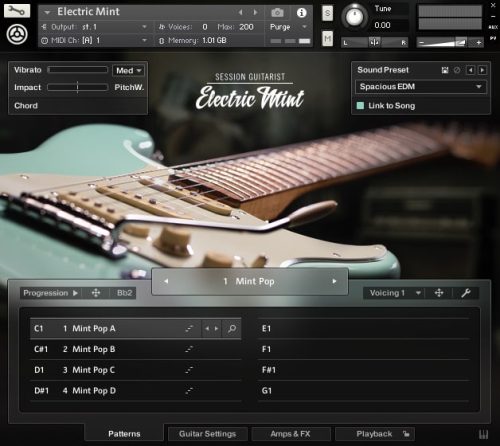500x446 pixels.
Task: Click the Voicing drag cross arrows icon
Action: point(439,293)
